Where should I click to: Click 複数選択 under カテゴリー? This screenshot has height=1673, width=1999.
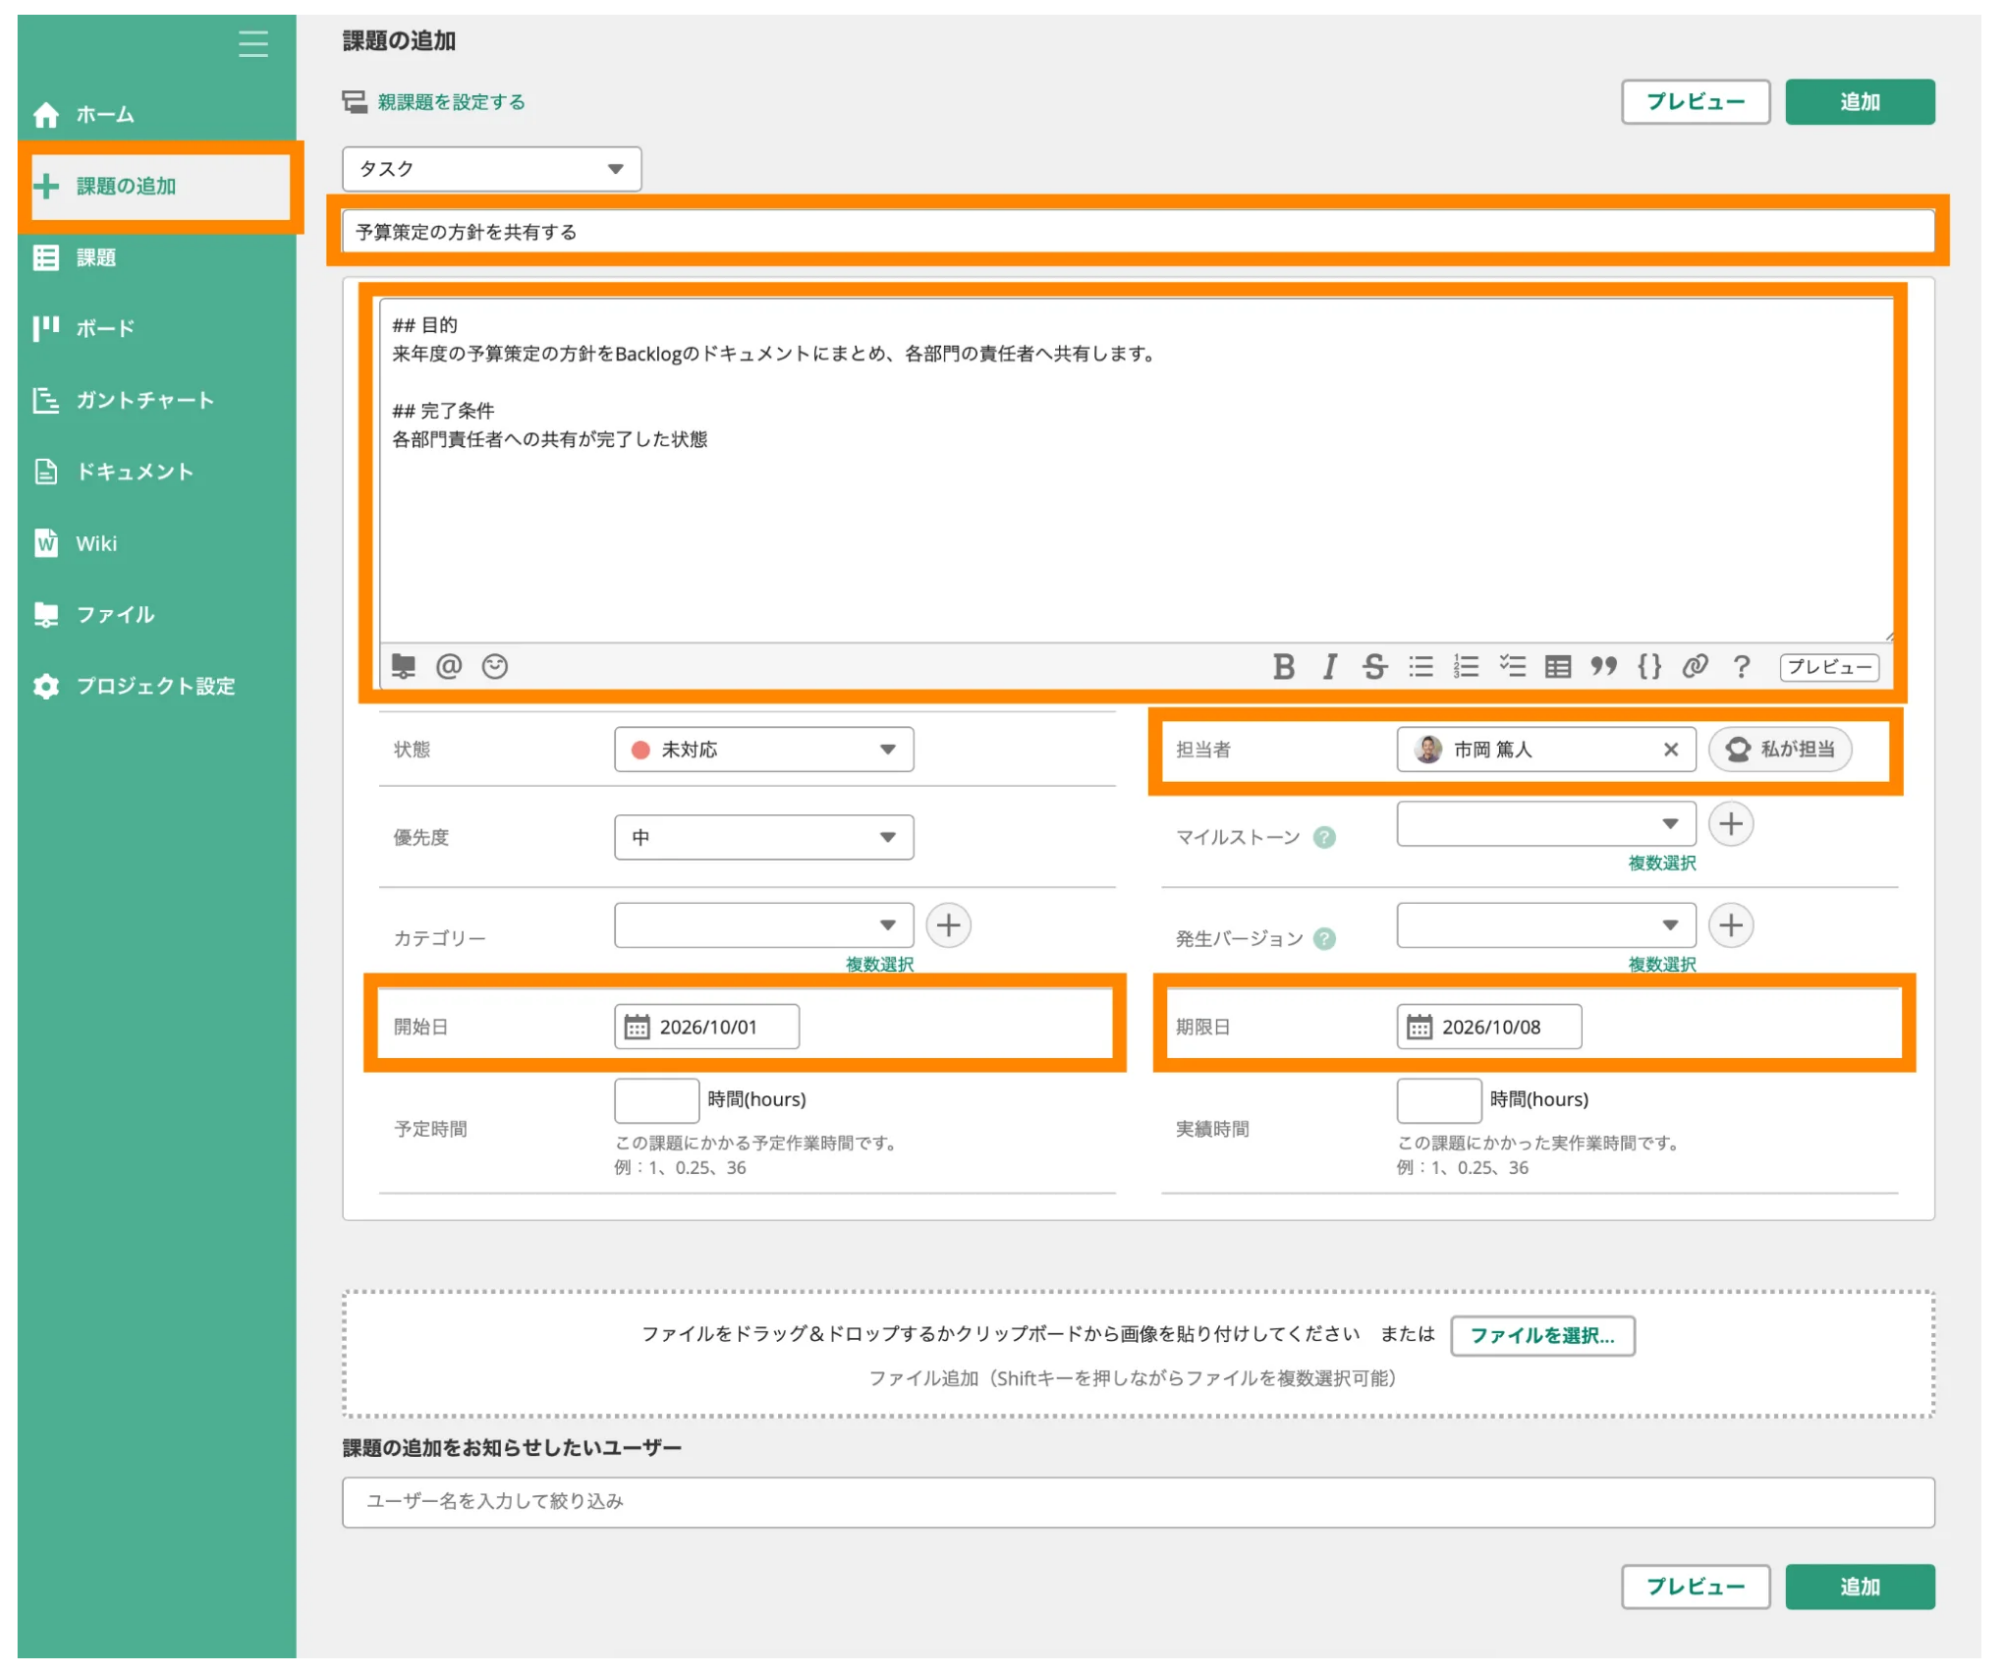879,964
